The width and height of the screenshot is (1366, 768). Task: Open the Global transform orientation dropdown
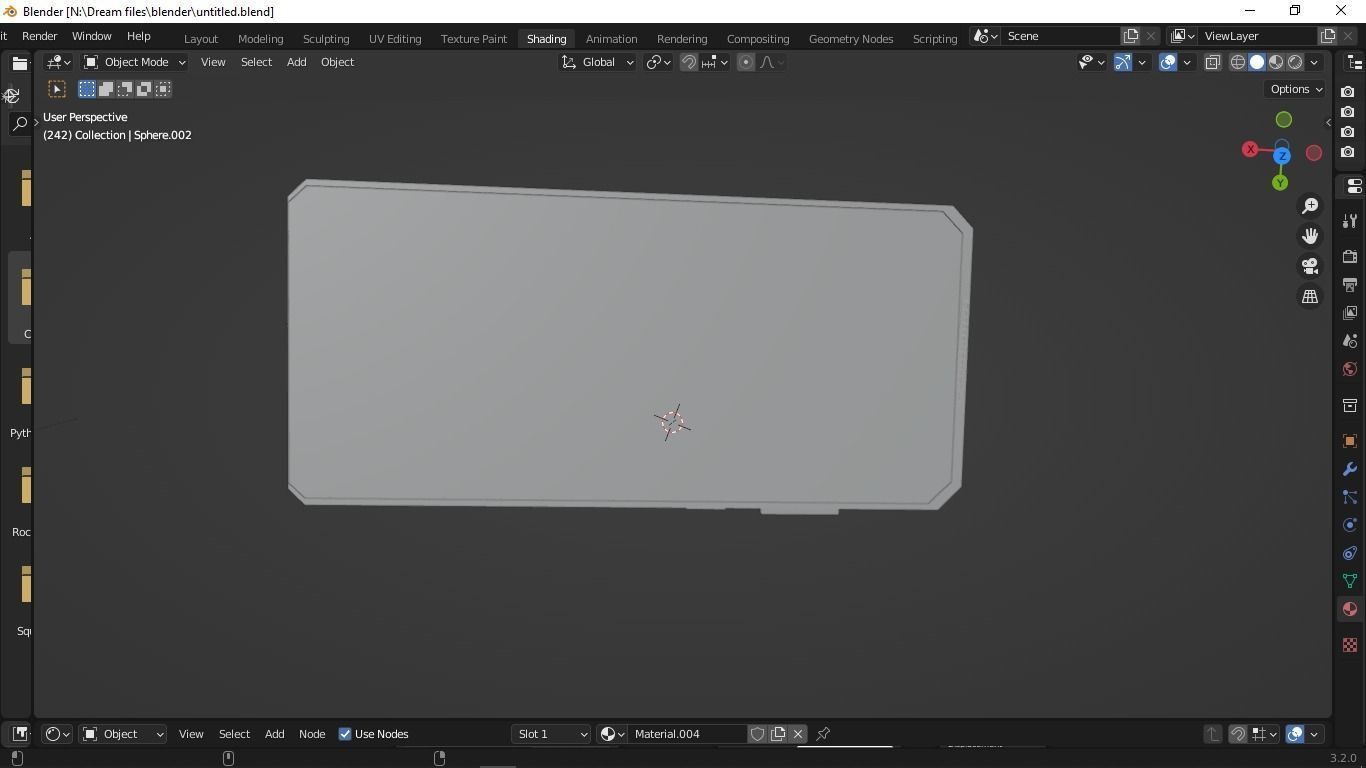point(597,62)
